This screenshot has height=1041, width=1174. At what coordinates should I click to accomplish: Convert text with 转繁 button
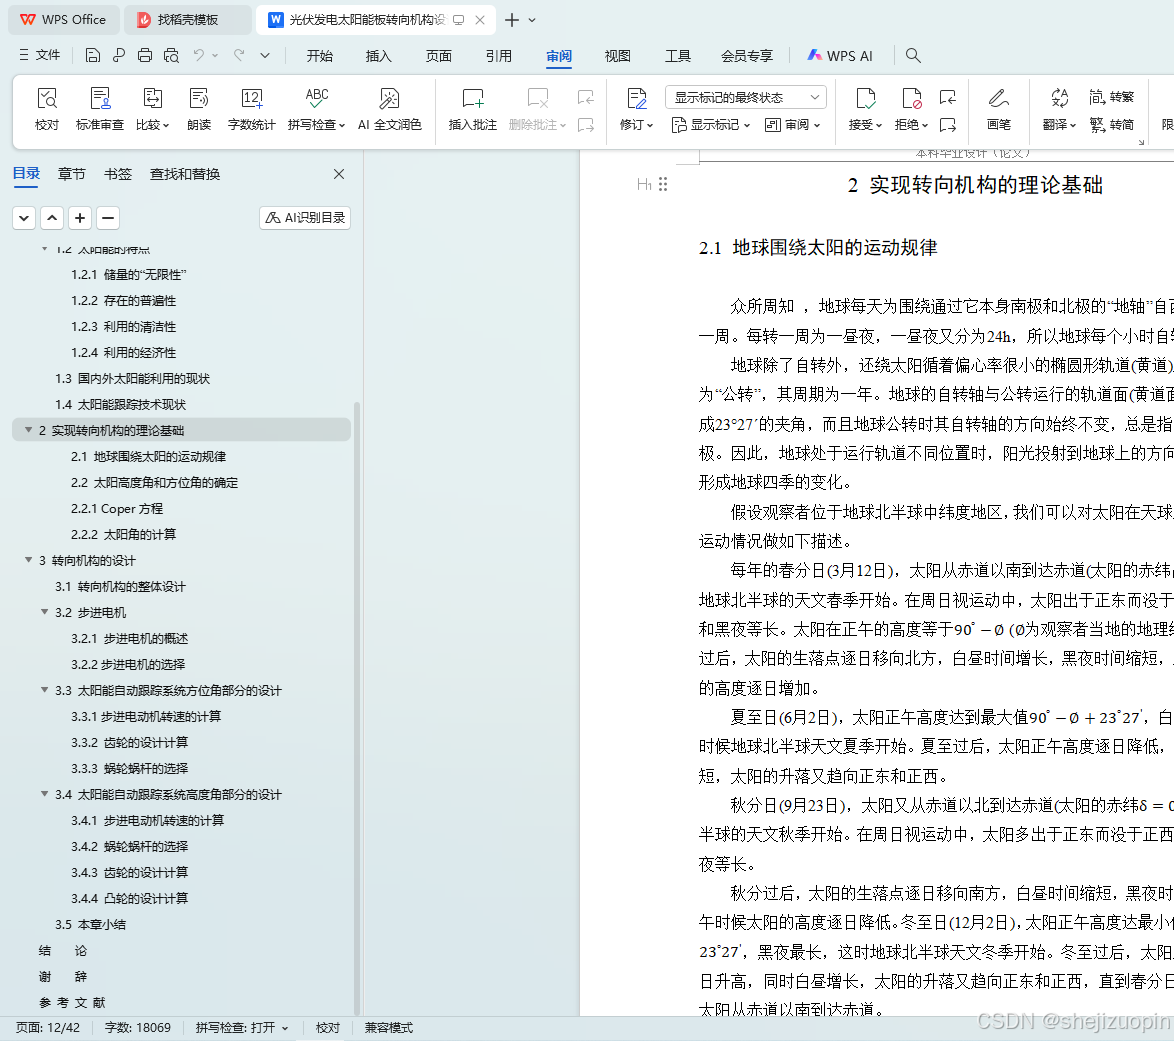[1112, 97]
